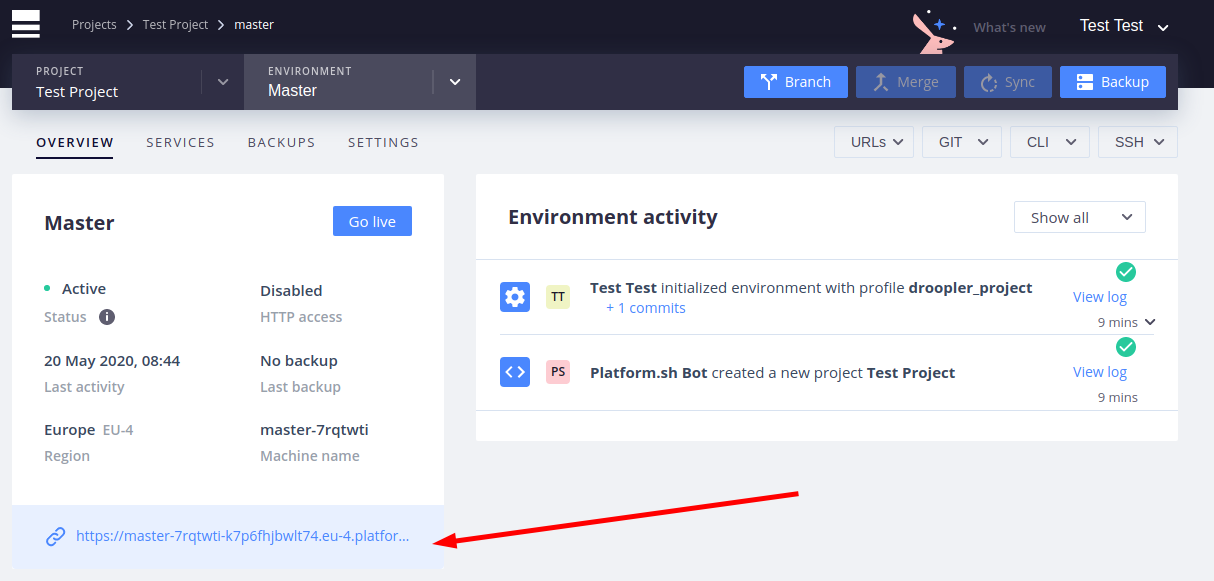Click the No backup value
Viewport: 1214px width, 581px height.
click(299, 361)
